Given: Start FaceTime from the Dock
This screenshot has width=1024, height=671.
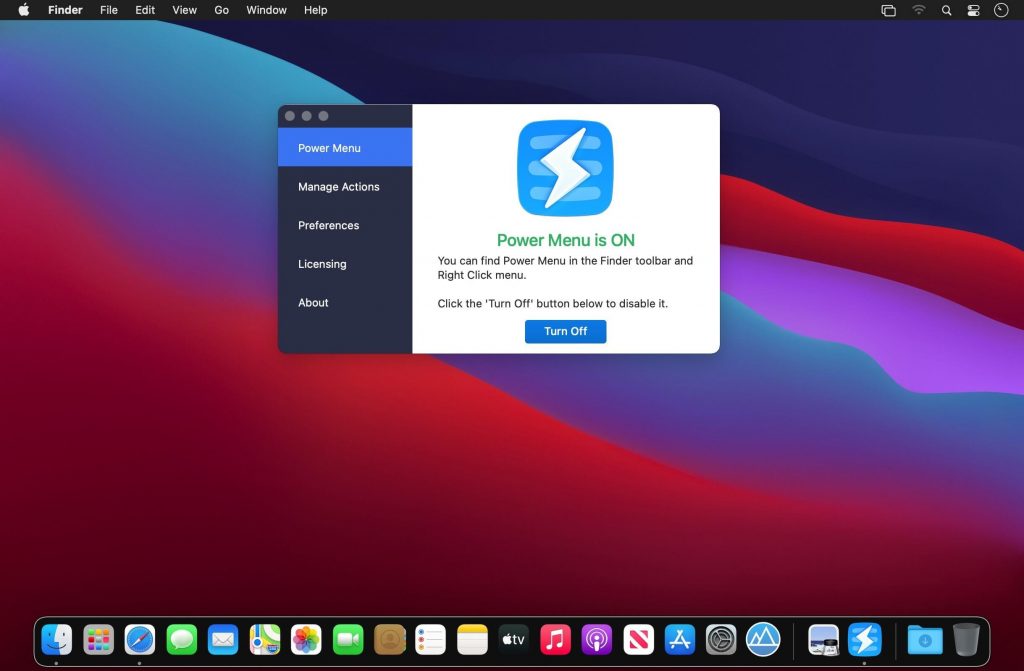Looking at the screenshot, I should point(347,639).
